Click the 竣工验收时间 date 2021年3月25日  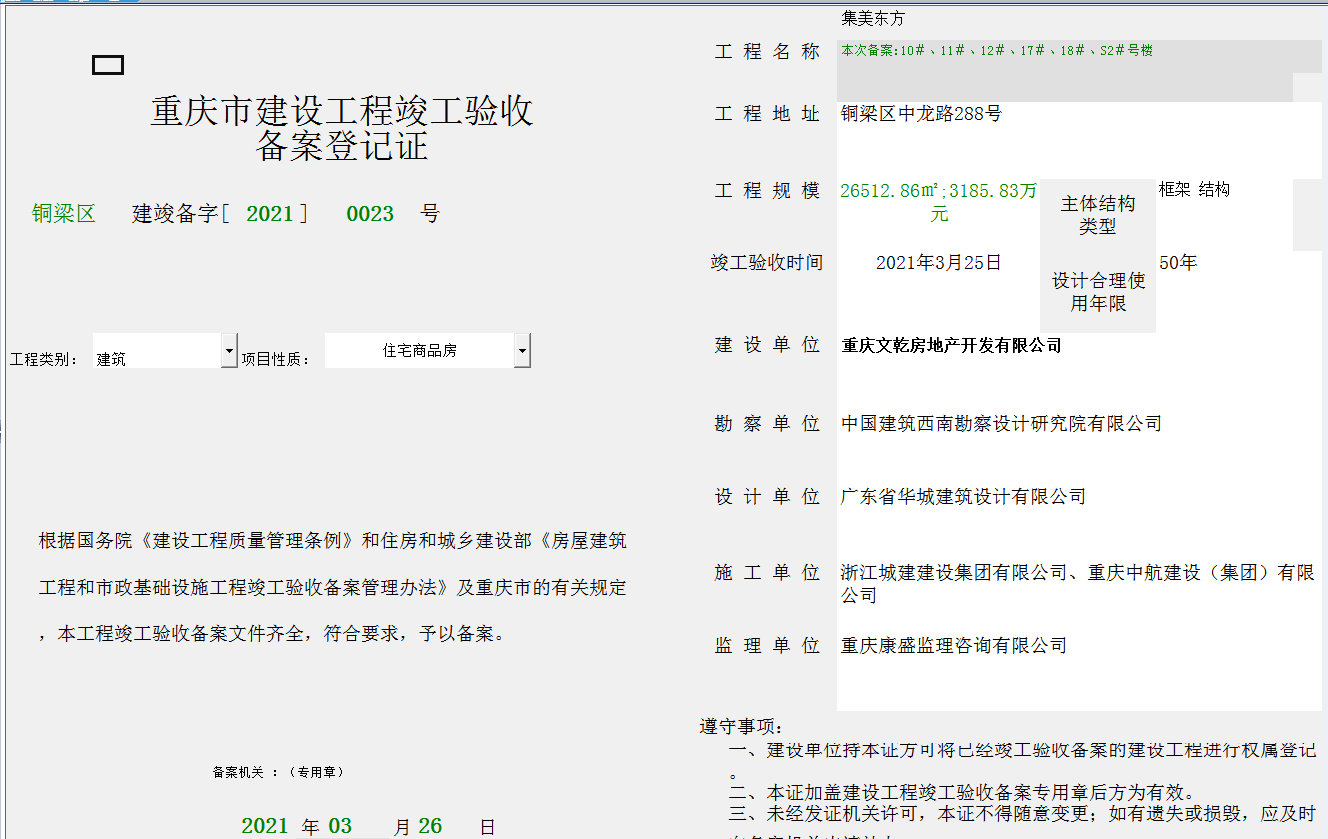point(938,263)
